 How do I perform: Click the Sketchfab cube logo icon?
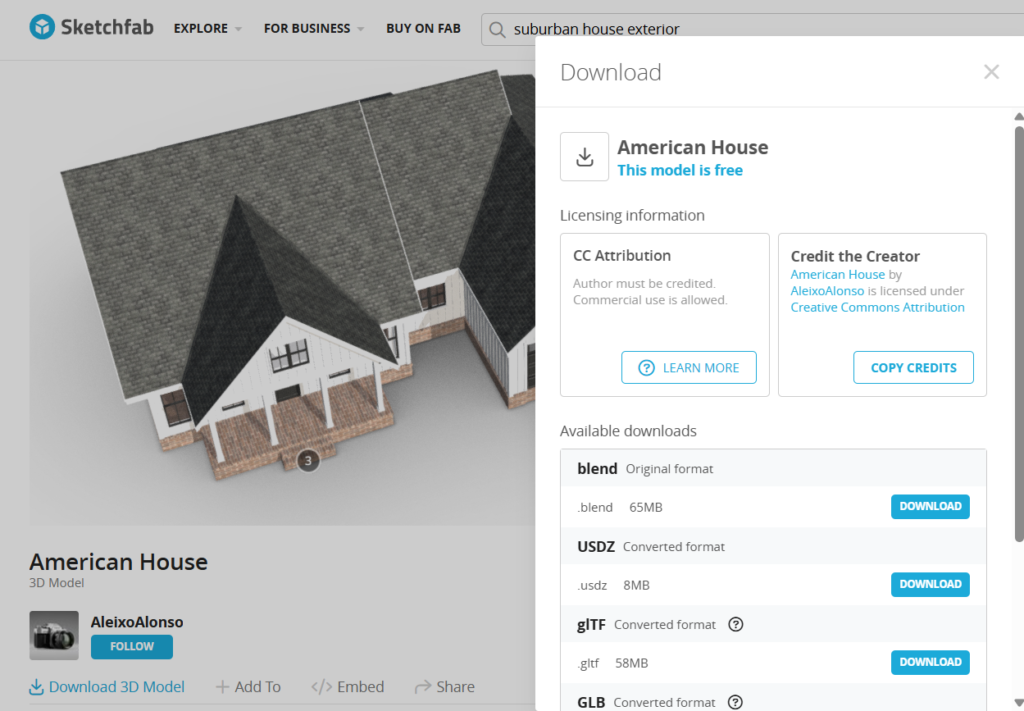tap(42, 27)
